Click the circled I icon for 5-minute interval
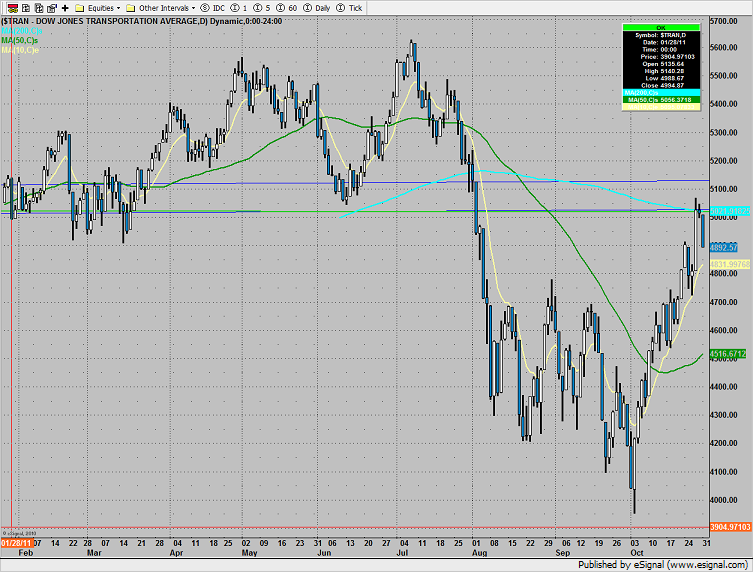The image size is (753, 572). 258,8
